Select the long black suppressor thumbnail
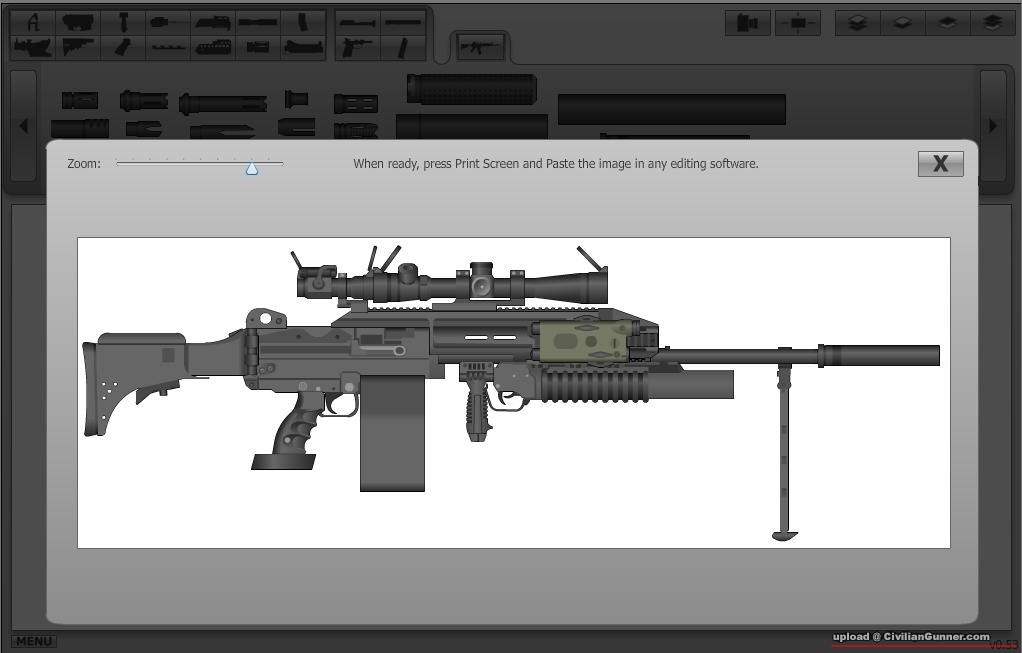 pyautogui.click(x=671, y=109)
